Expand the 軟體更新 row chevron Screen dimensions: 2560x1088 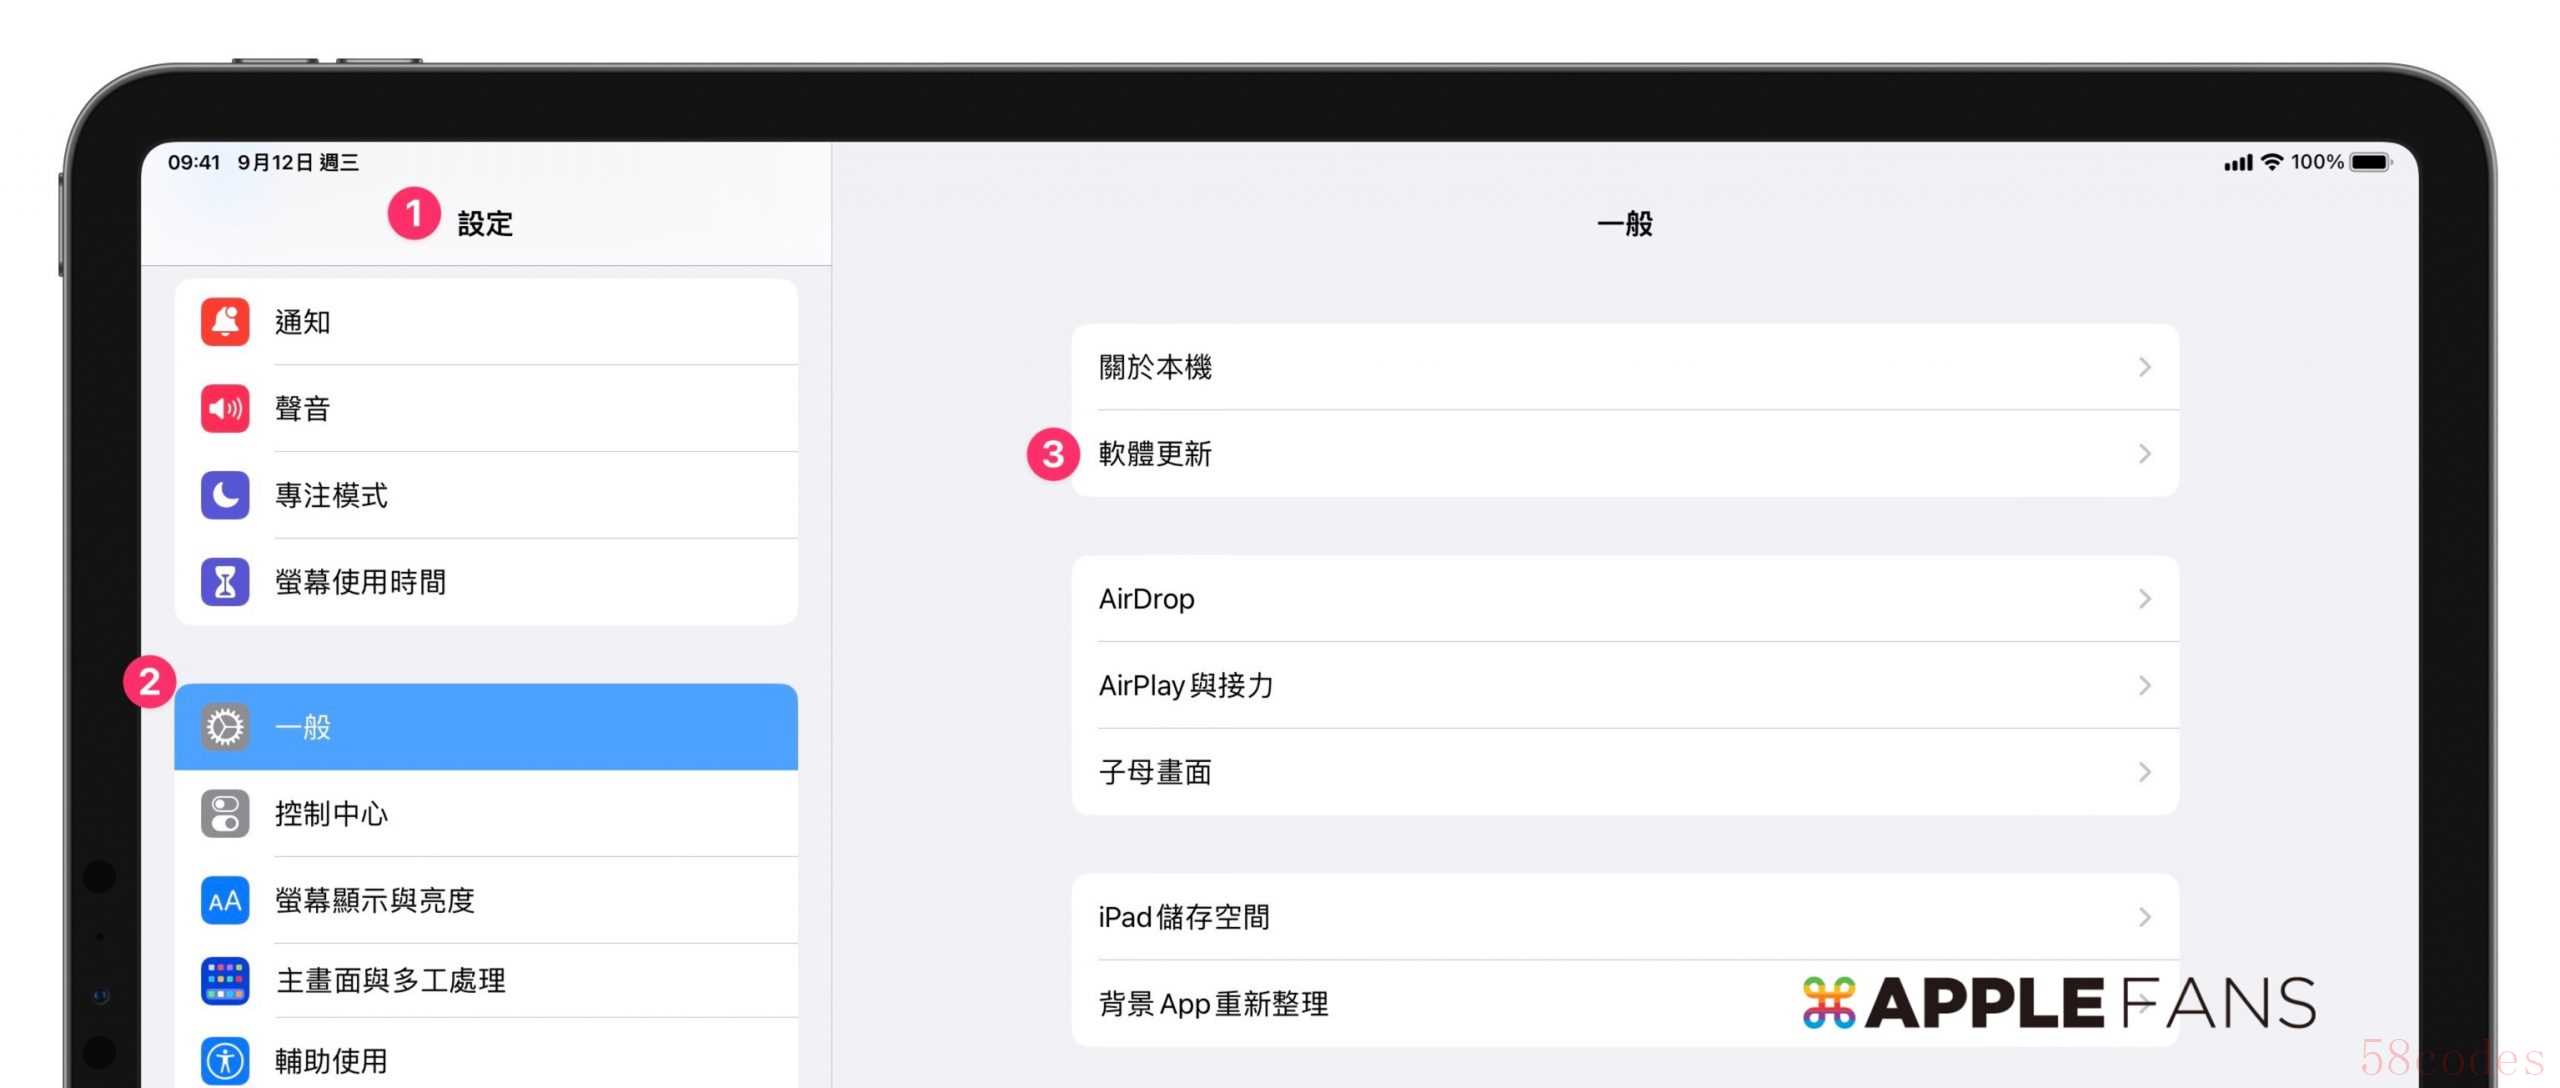coord(2144,454)
